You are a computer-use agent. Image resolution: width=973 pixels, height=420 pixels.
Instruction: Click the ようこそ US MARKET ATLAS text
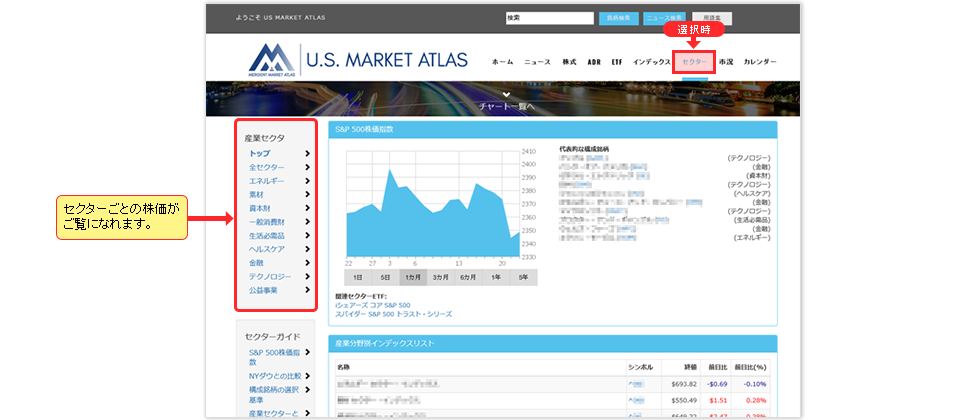[x=280, y=18]
